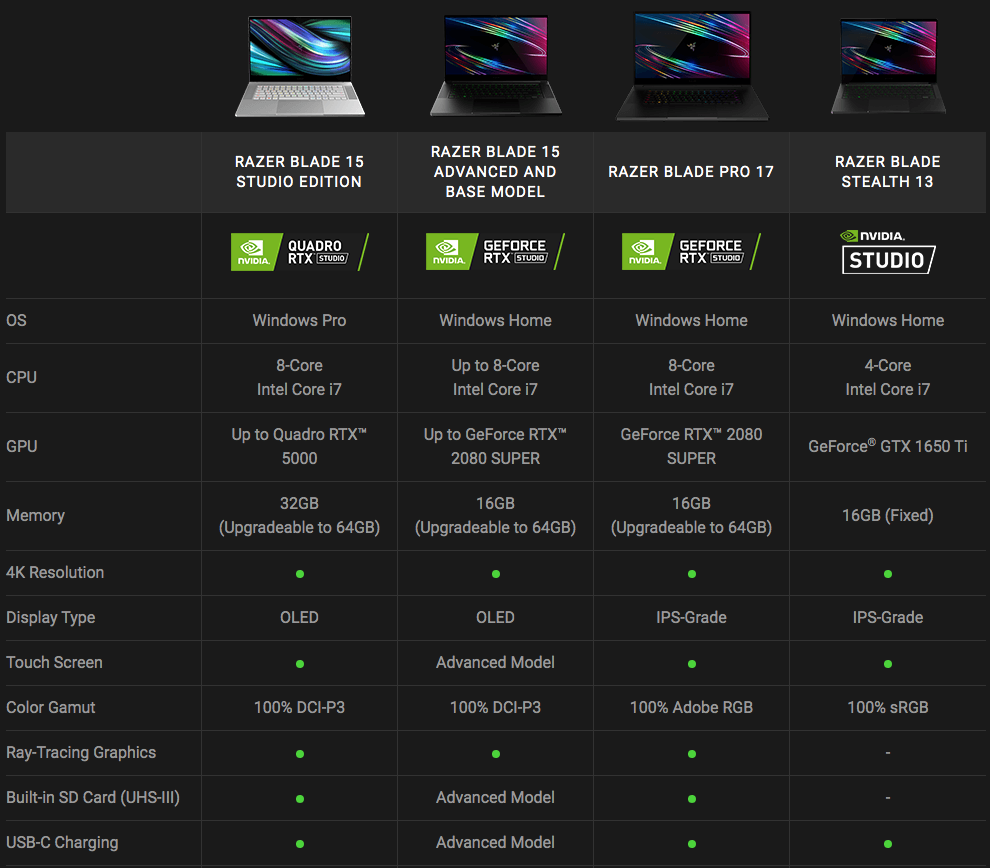Click the Touch Screen green dot for Blade Stealth 13
The image size is (990, 868).
888,664
